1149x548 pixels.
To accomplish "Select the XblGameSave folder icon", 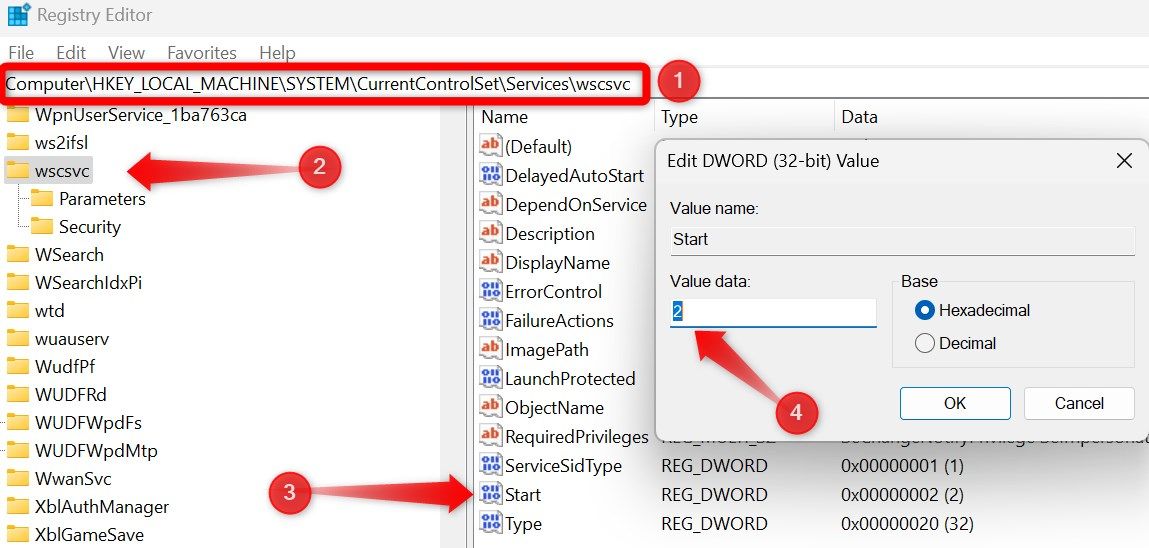I will tap(17, 534).
